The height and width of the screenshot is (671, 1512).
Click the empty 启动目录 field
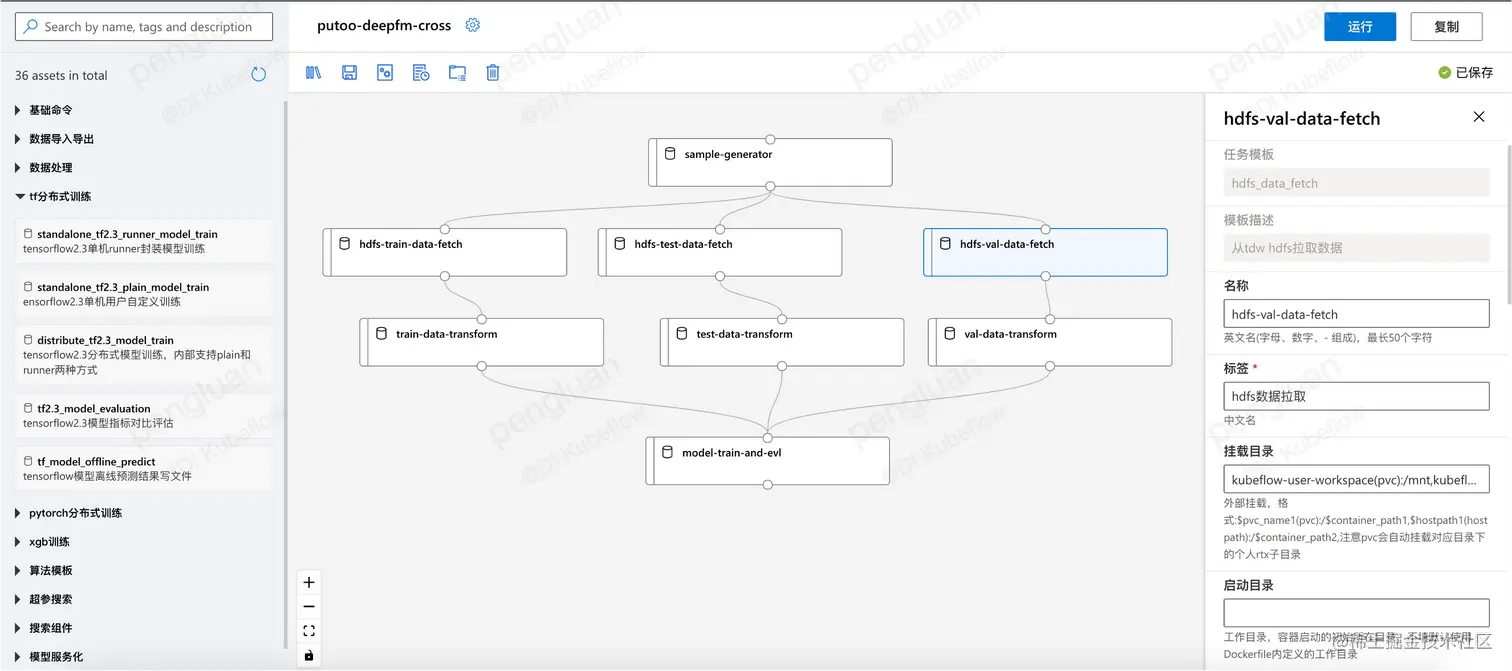[1356, 613]
